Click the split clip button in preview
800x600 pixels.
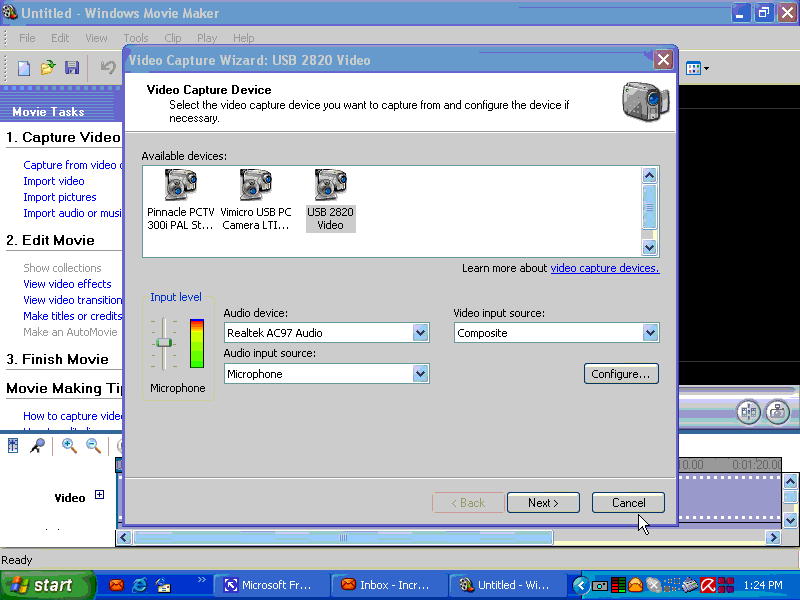click(749, 411)
